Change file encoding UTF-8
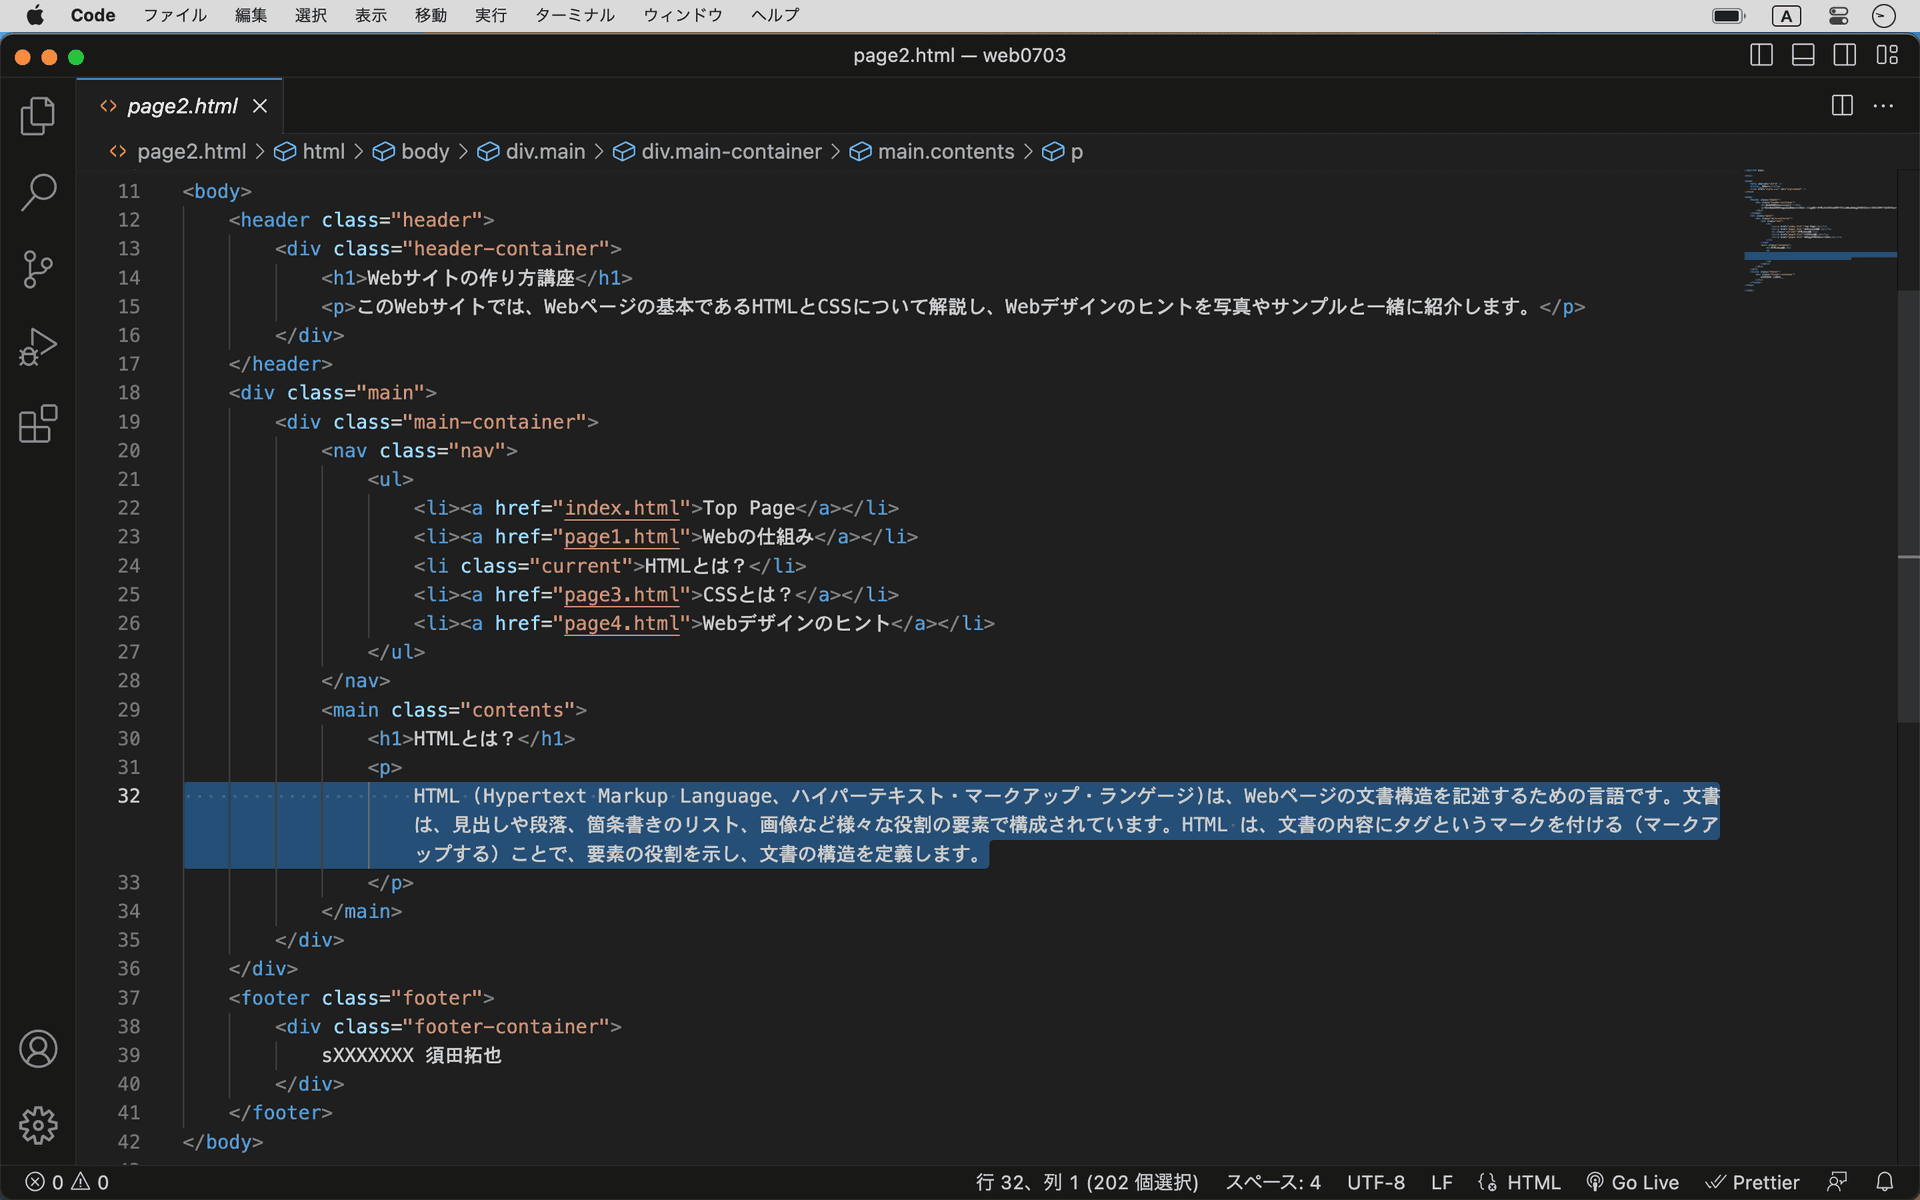The height and width of the screenshot is (1200, 1920). 1375,1182
